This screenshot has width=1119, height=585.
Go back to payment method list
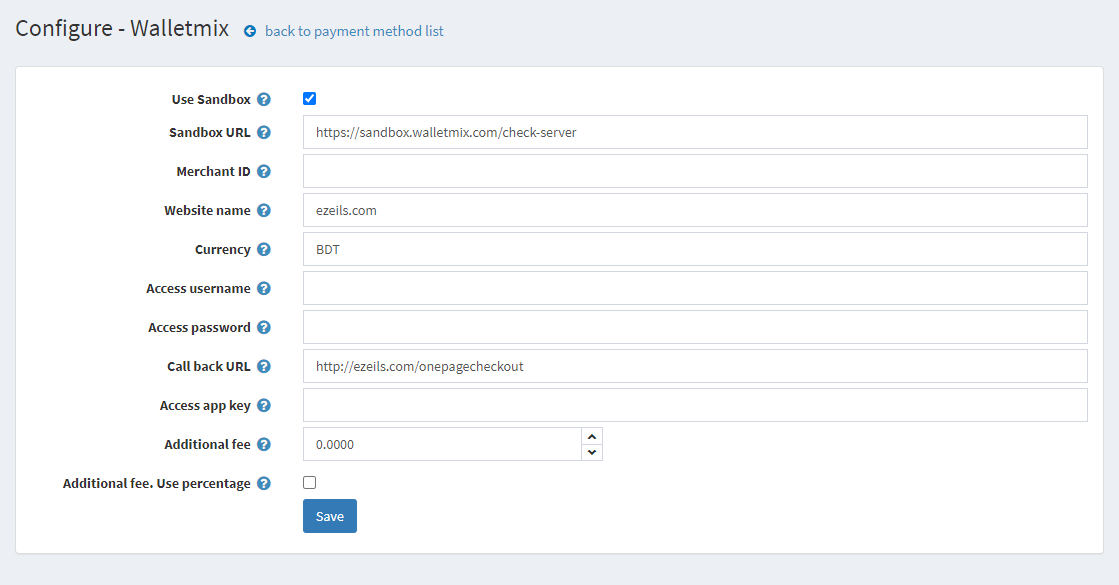pos(354,31)
